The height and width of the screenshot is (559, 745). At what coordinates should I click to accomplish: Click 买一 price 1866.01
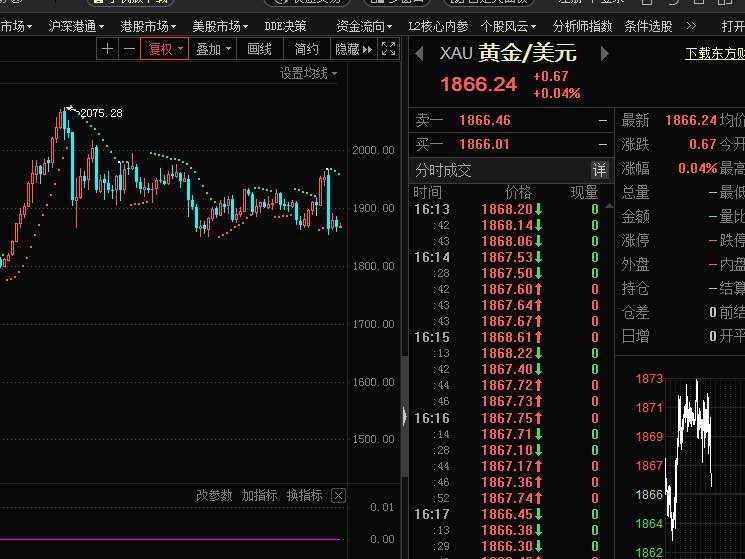484,144
